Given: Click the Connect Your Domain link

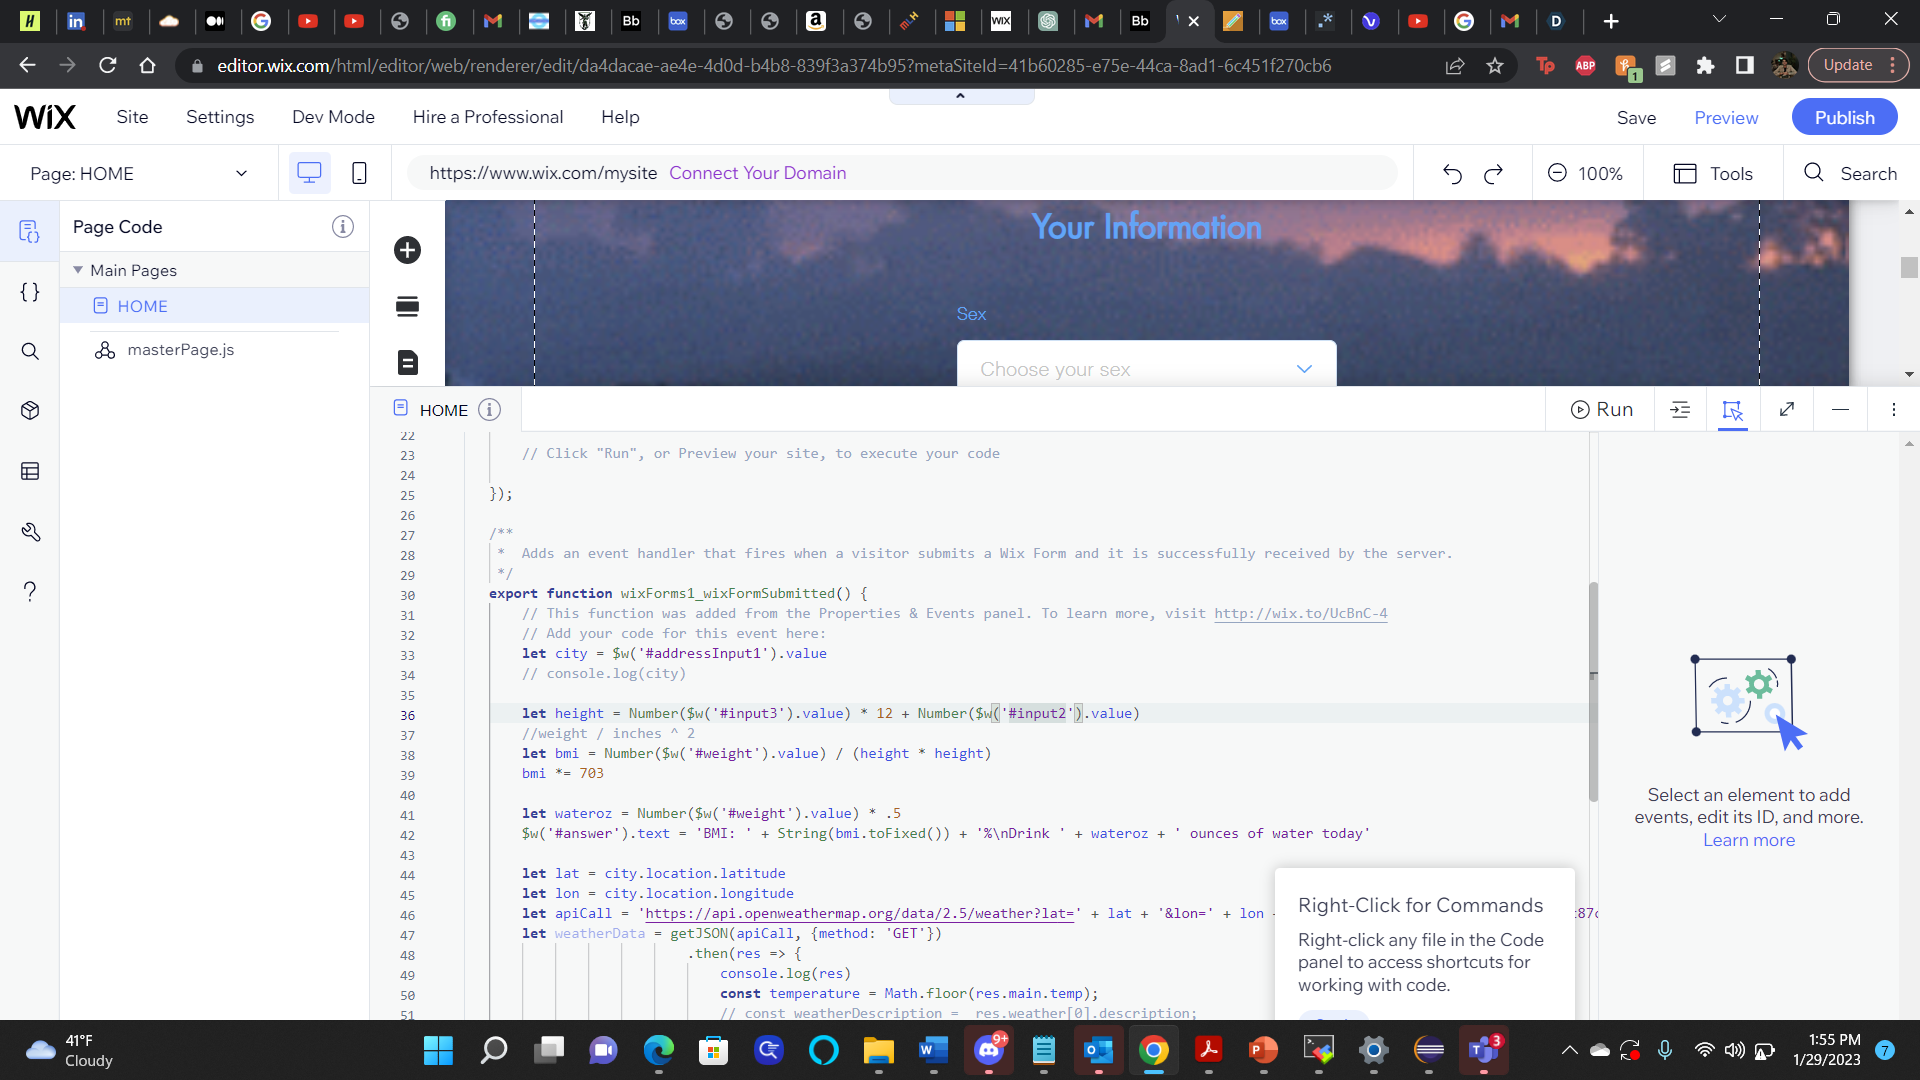Looking at the screenshot, I should 757,173.
